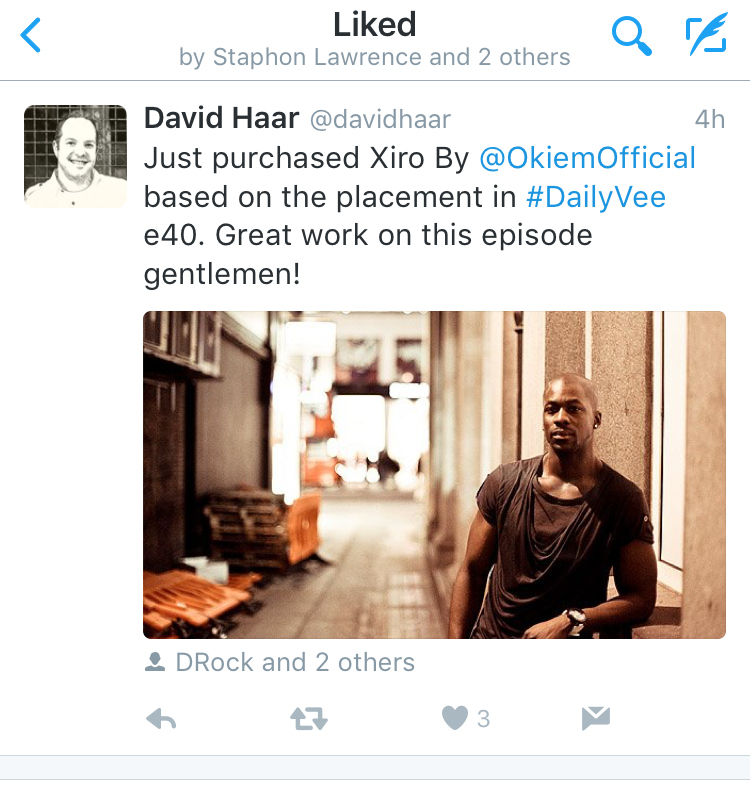This screenshot has height=798, width=750.
Task: Share the tweet via the direct message envelope
Action: click(x=596, y=718)
